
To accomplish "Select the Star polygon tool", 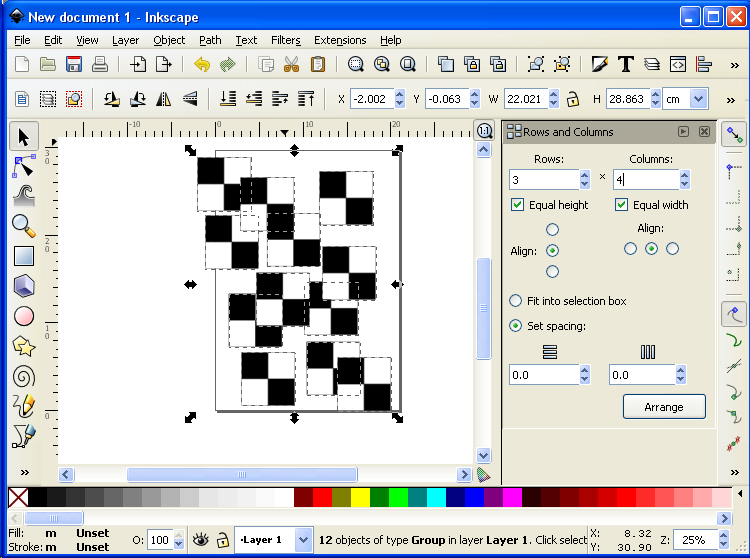I will (23, 346).
